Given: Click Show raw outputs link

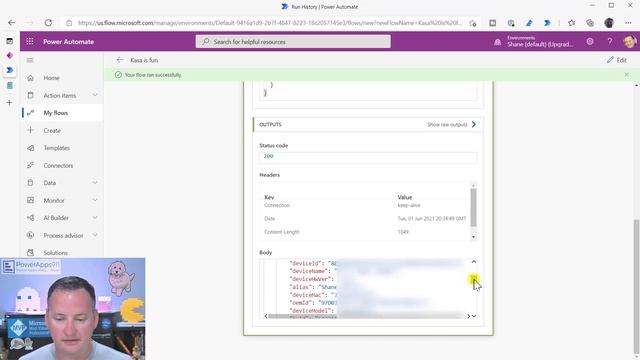Looking at the screenshot, I should 451,124.
